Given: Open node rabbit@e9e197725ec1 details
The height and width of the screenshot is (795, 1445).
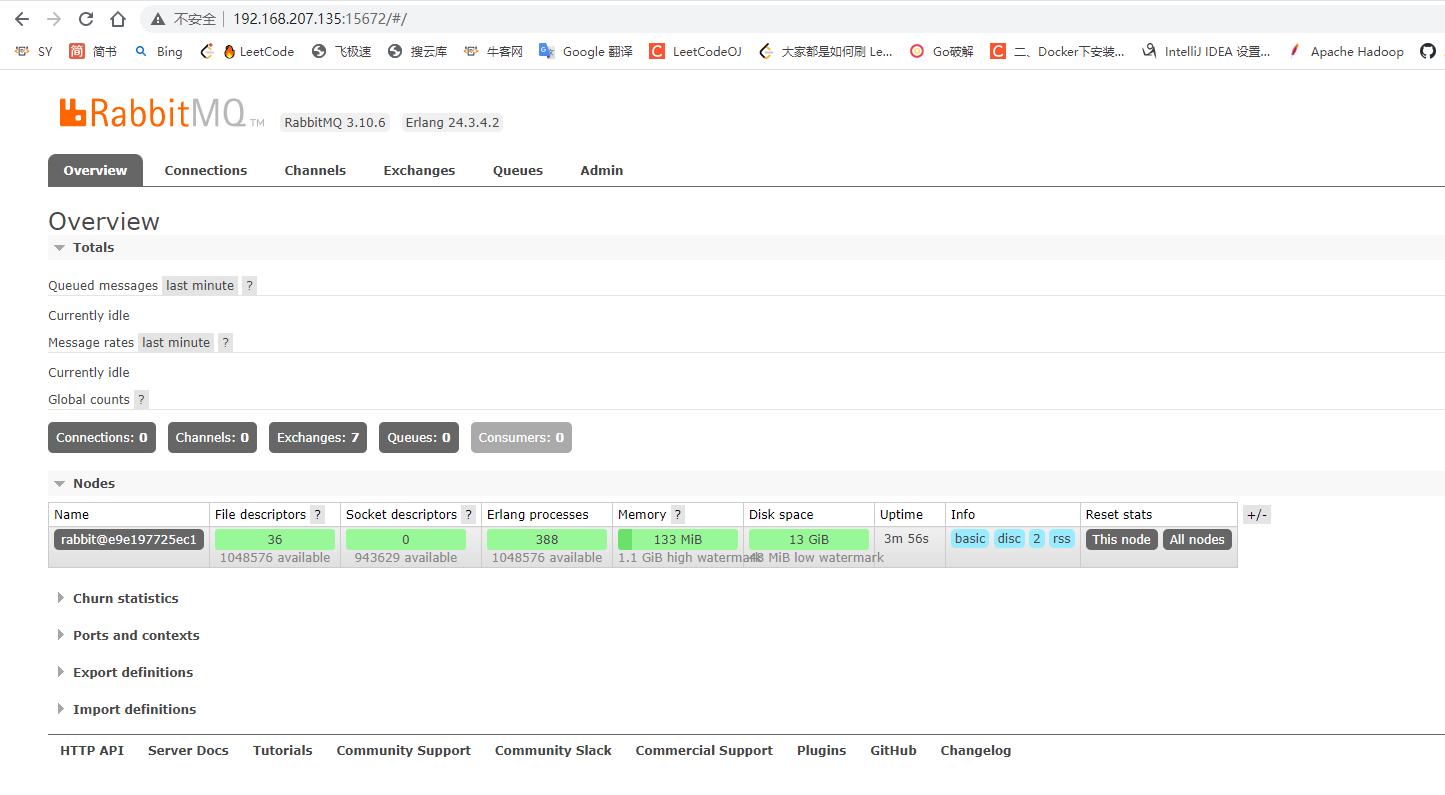Looking at the screenshot, I should coord(129,539).
